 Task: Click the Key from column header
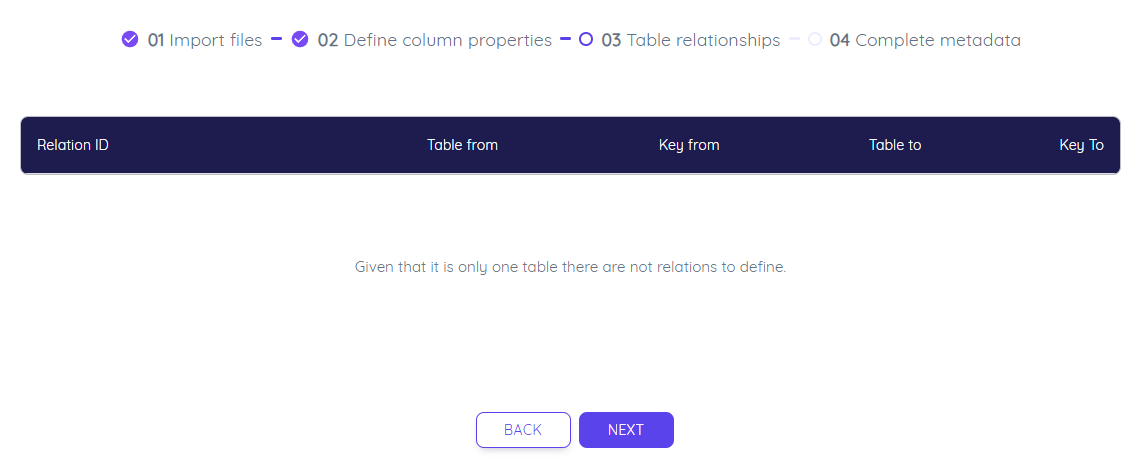point(689,145)
